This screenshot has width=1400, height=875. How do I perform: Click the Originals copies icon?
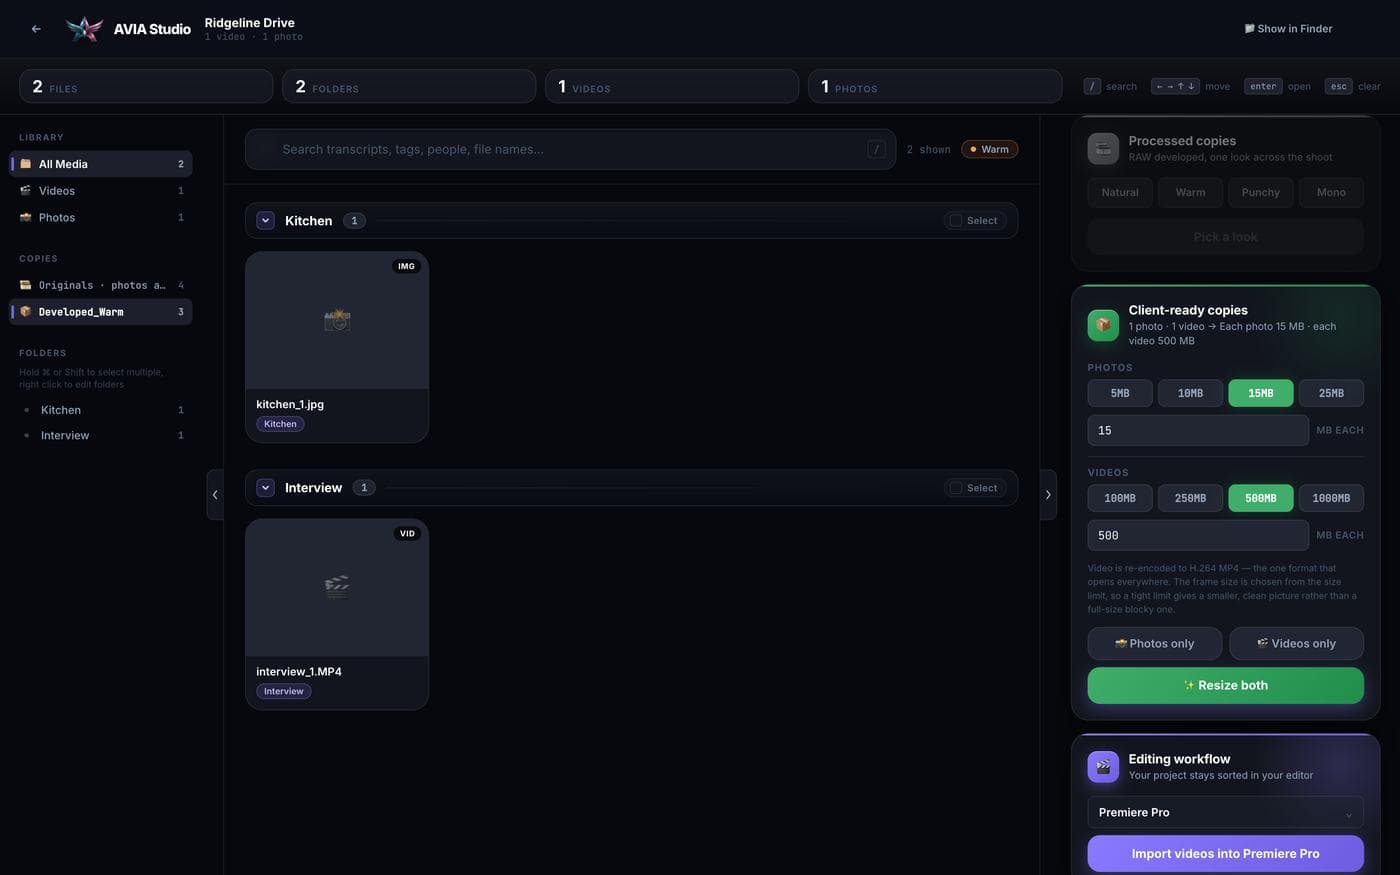coord(26,285)
